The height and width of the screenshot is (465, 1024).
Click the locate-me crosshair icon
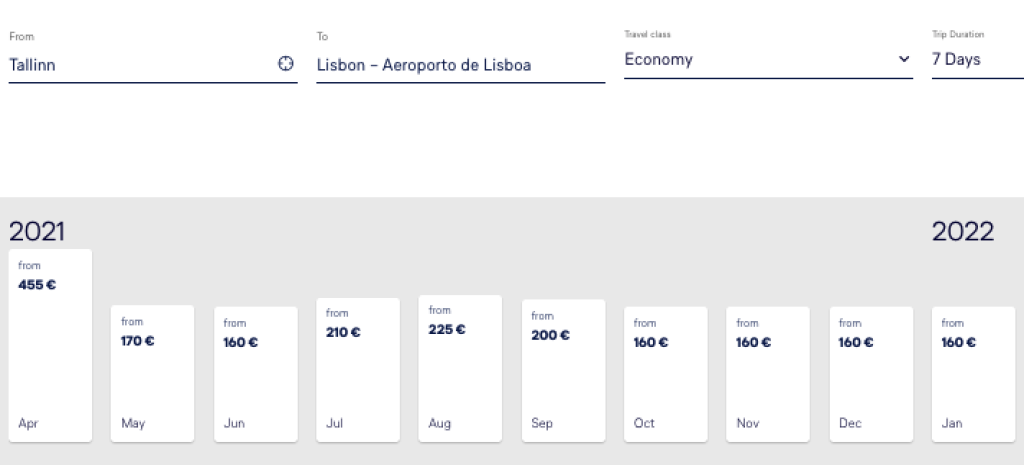286,64
